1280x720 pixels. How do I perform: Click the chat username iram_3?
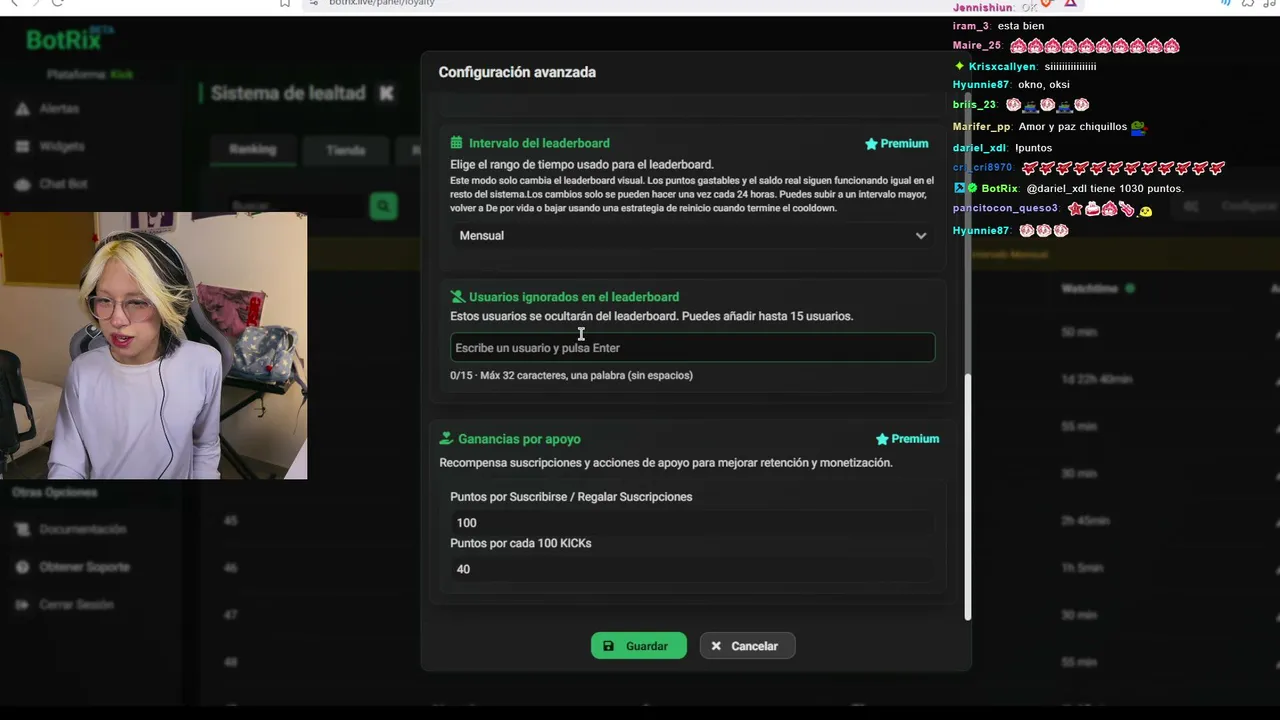(x=972, y=26)
